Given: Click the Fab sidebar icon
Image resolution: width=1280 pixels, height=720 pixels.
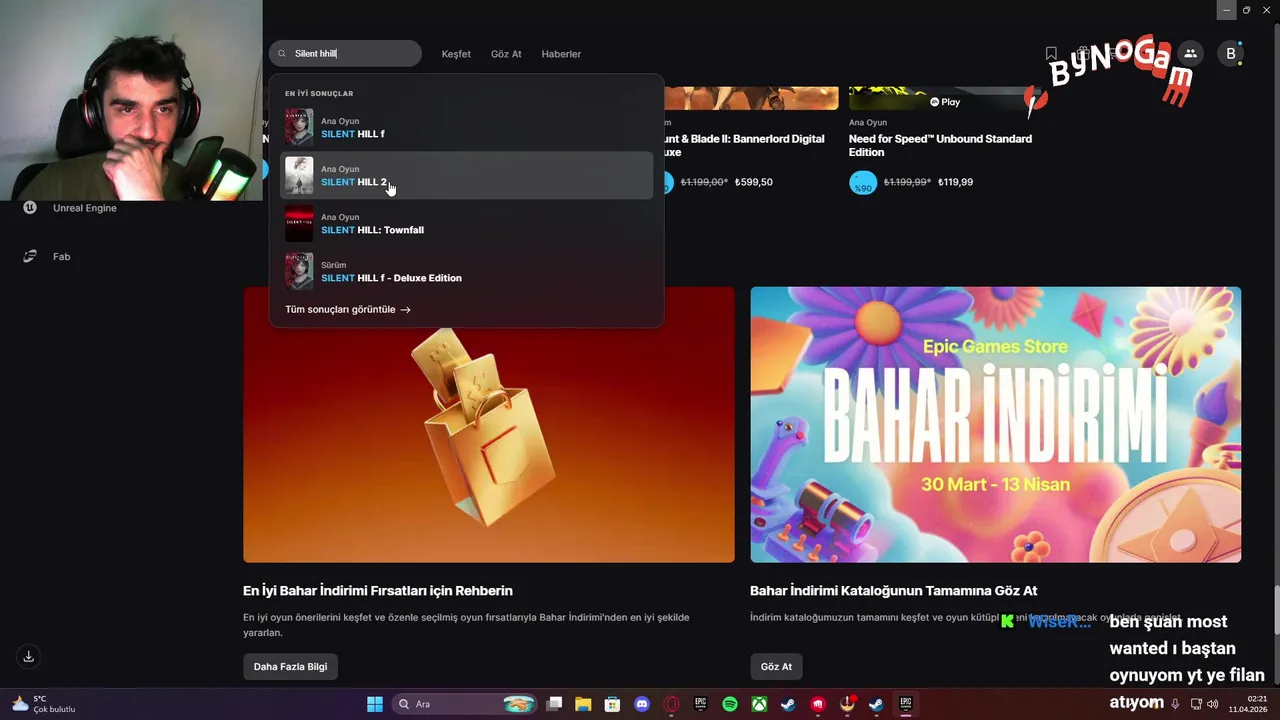Looking at the screenshot, I should (30, 256).
